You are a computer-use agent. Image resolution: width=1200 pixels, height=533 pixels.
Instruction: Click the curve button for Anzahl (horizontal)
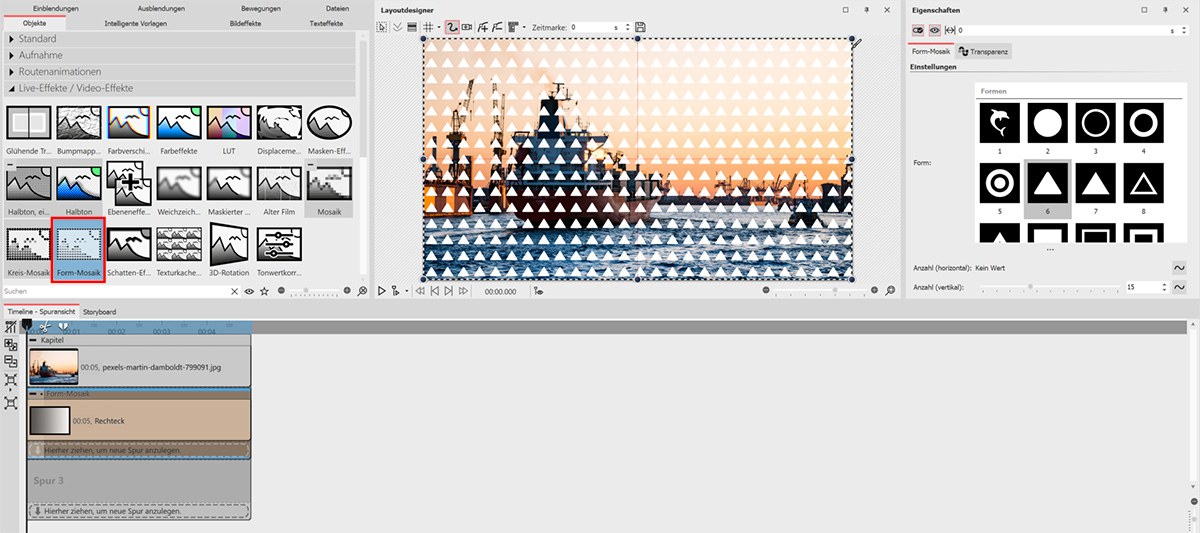[1178, 267]
